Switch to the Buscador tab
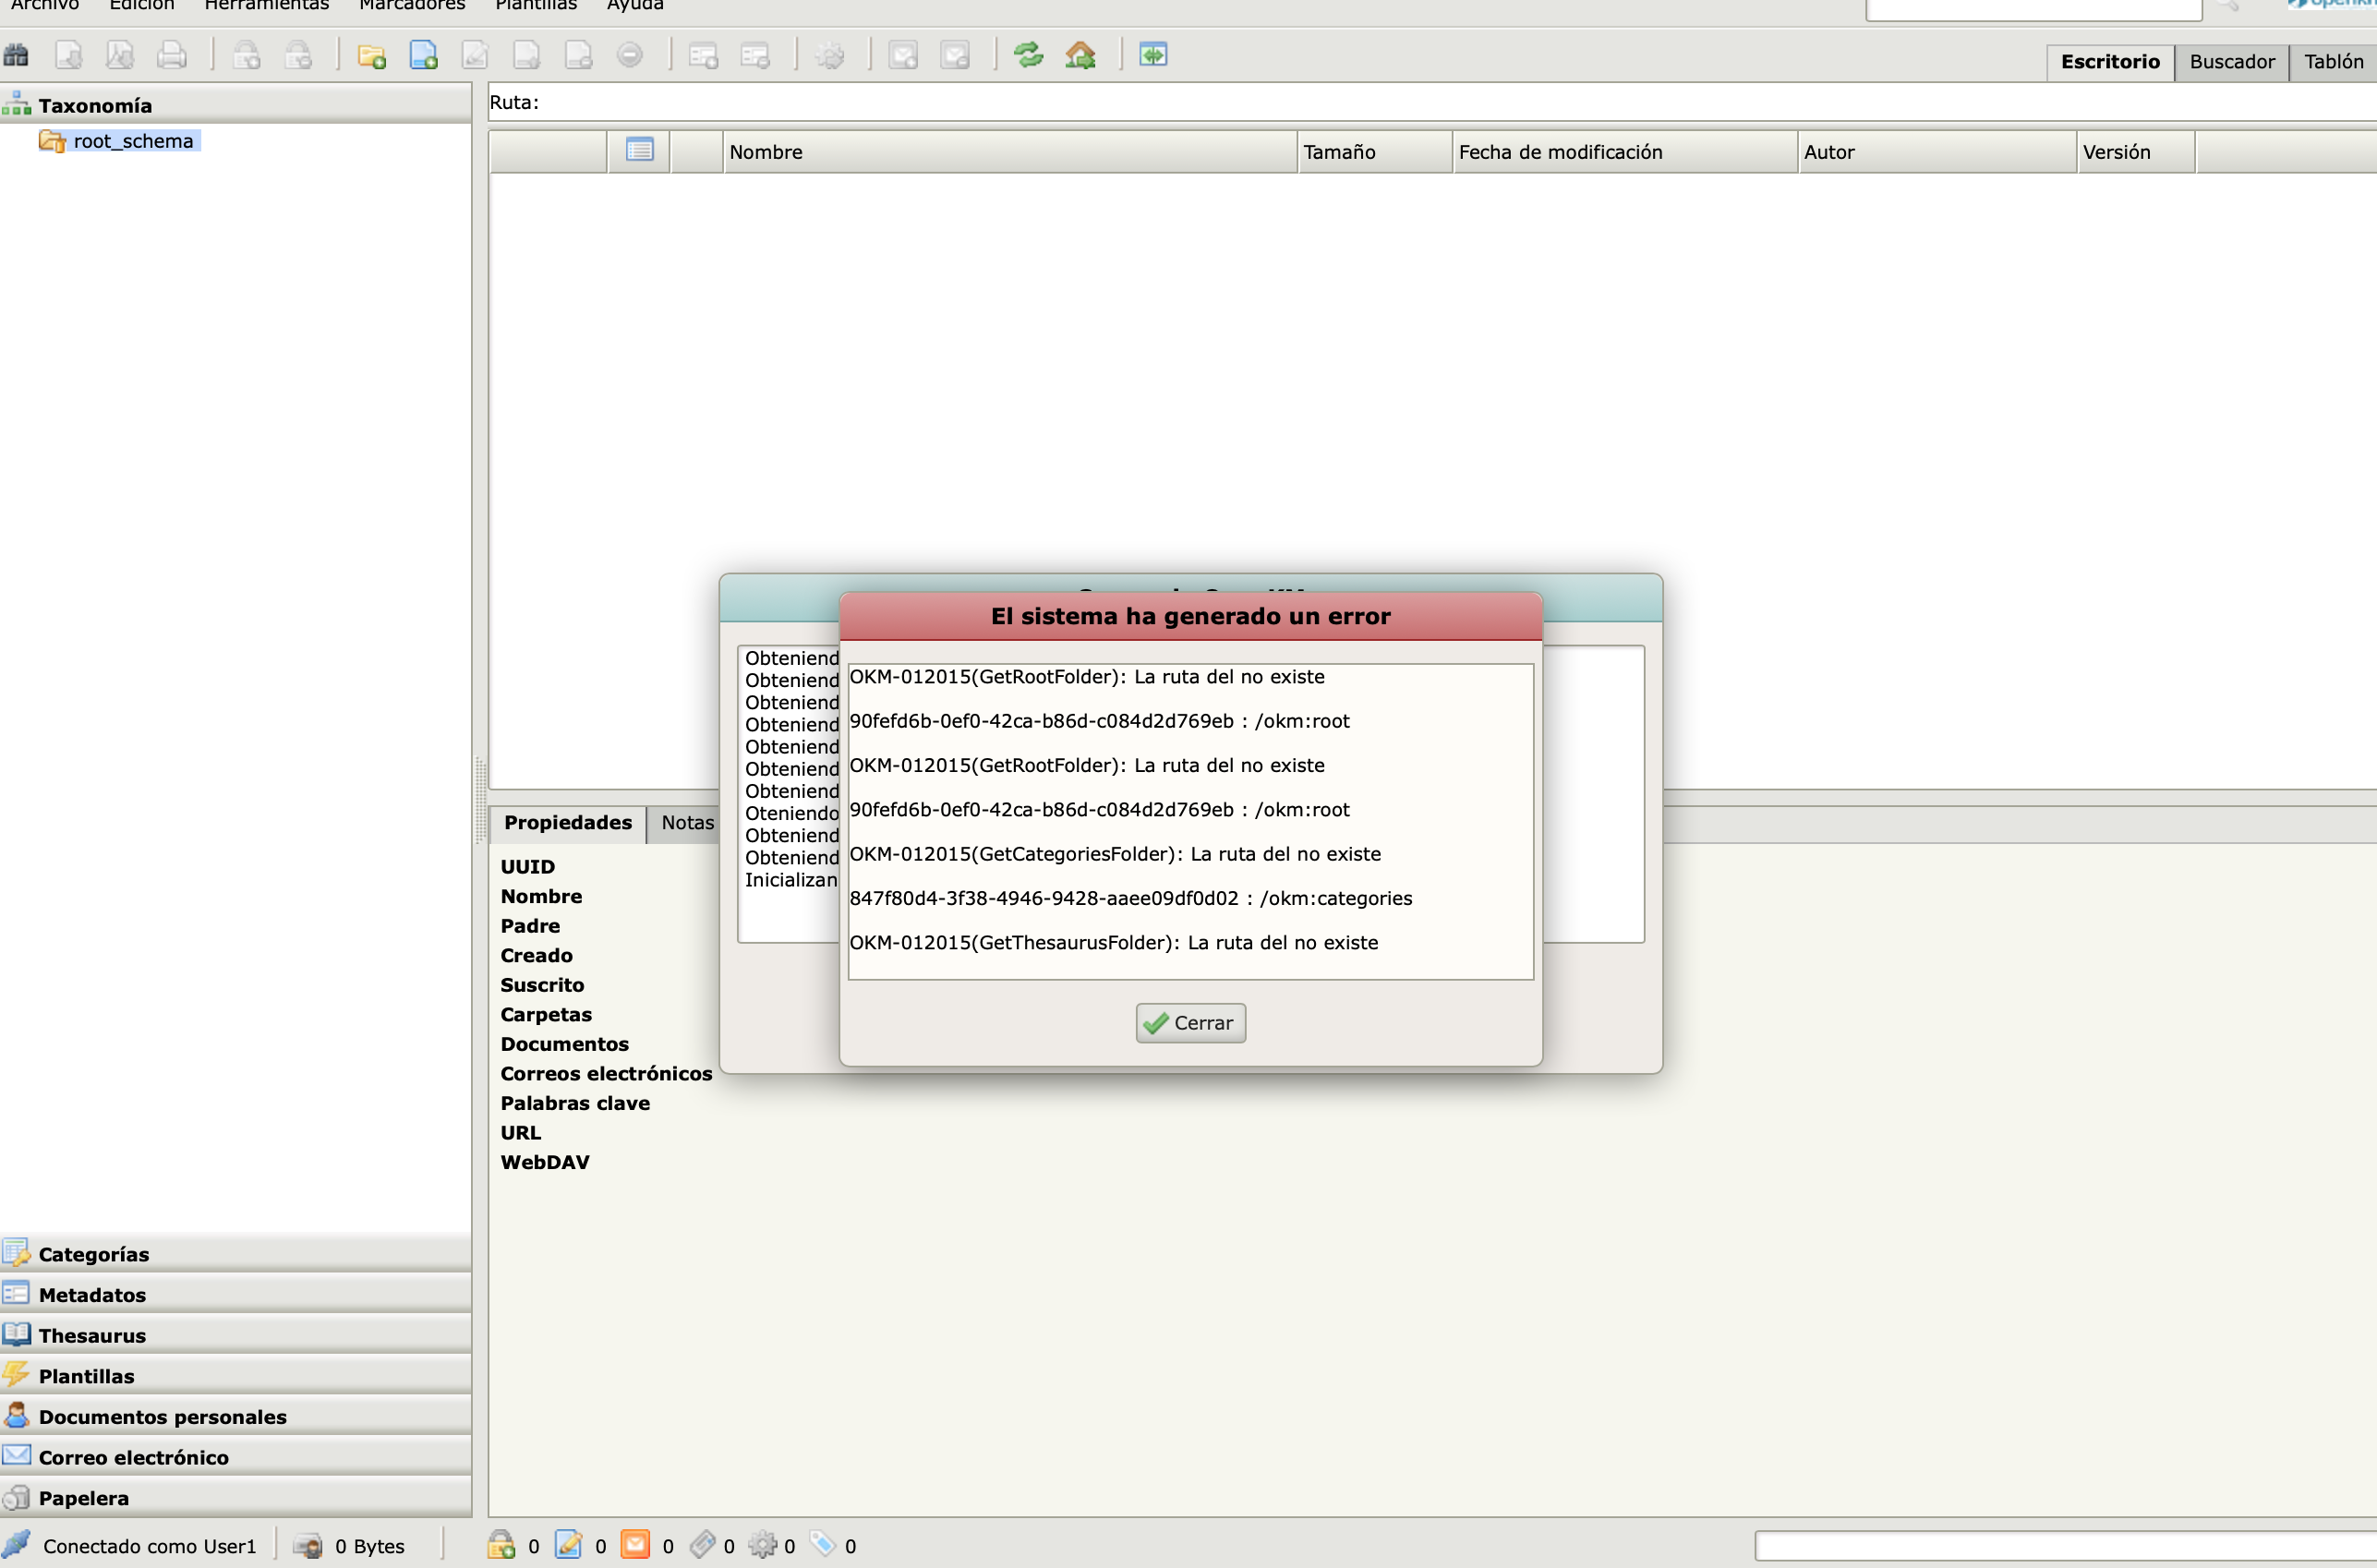 pos(2233,61)
